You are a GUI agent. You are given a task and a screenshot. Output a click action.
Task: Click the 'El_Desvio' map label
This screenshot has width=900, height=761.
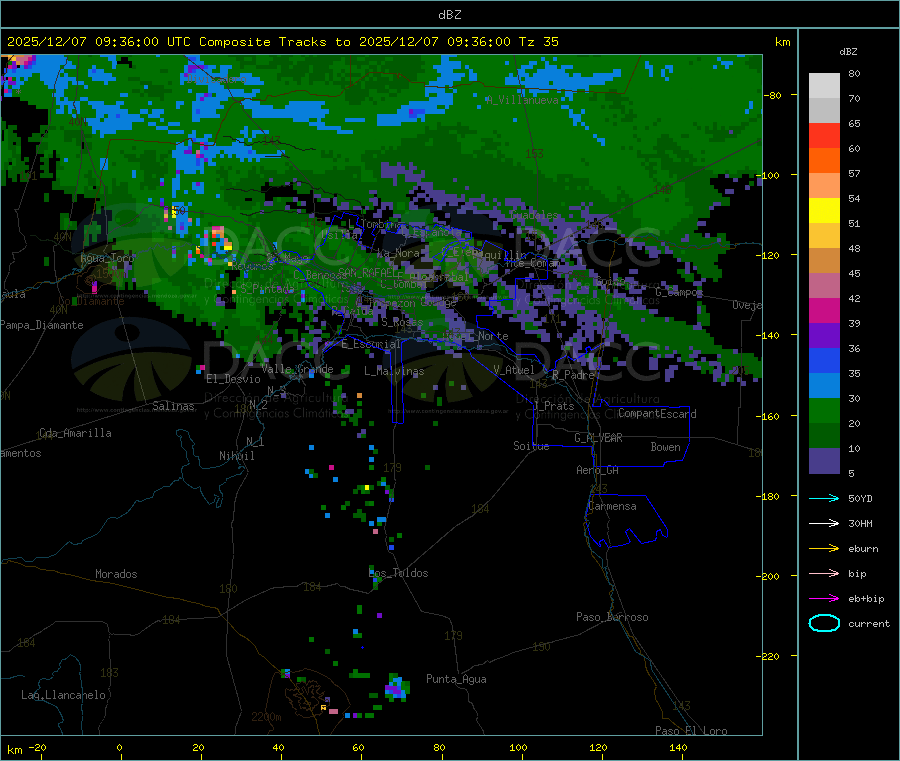pos(233,379)
